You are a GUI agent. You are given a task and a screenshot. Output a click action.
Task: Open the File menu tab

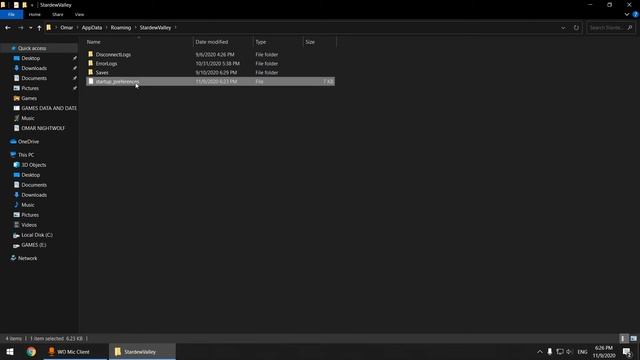click(11, 14)
